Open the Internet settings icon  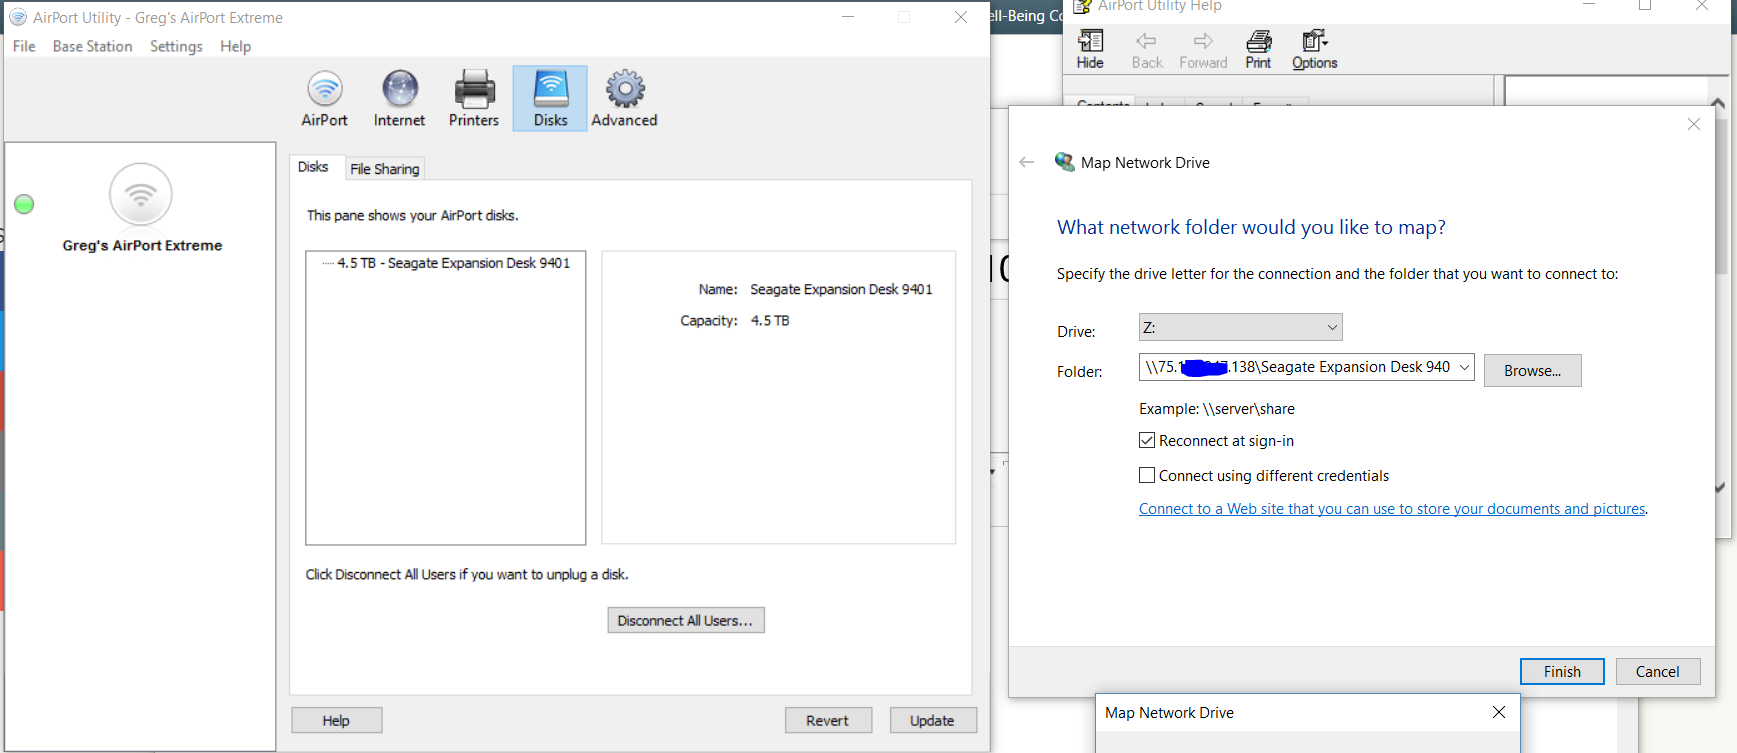pyautogui.click(x=399, y=98)
